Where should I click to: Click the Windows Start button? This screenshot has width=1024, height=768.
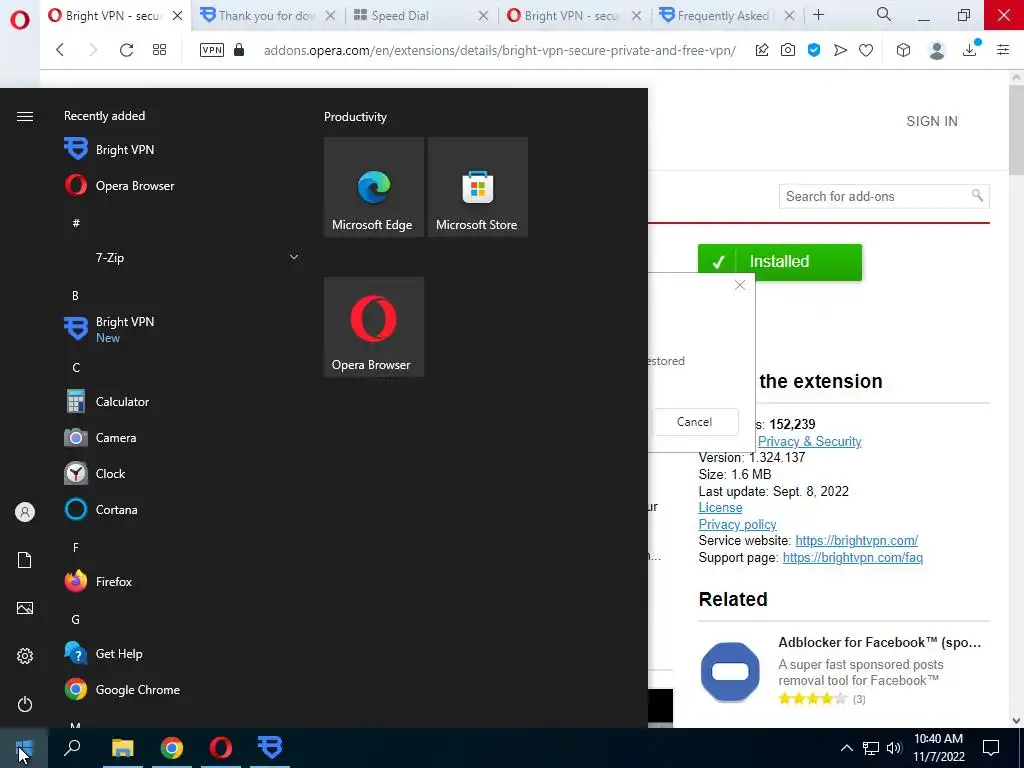(x=24, y=748)
